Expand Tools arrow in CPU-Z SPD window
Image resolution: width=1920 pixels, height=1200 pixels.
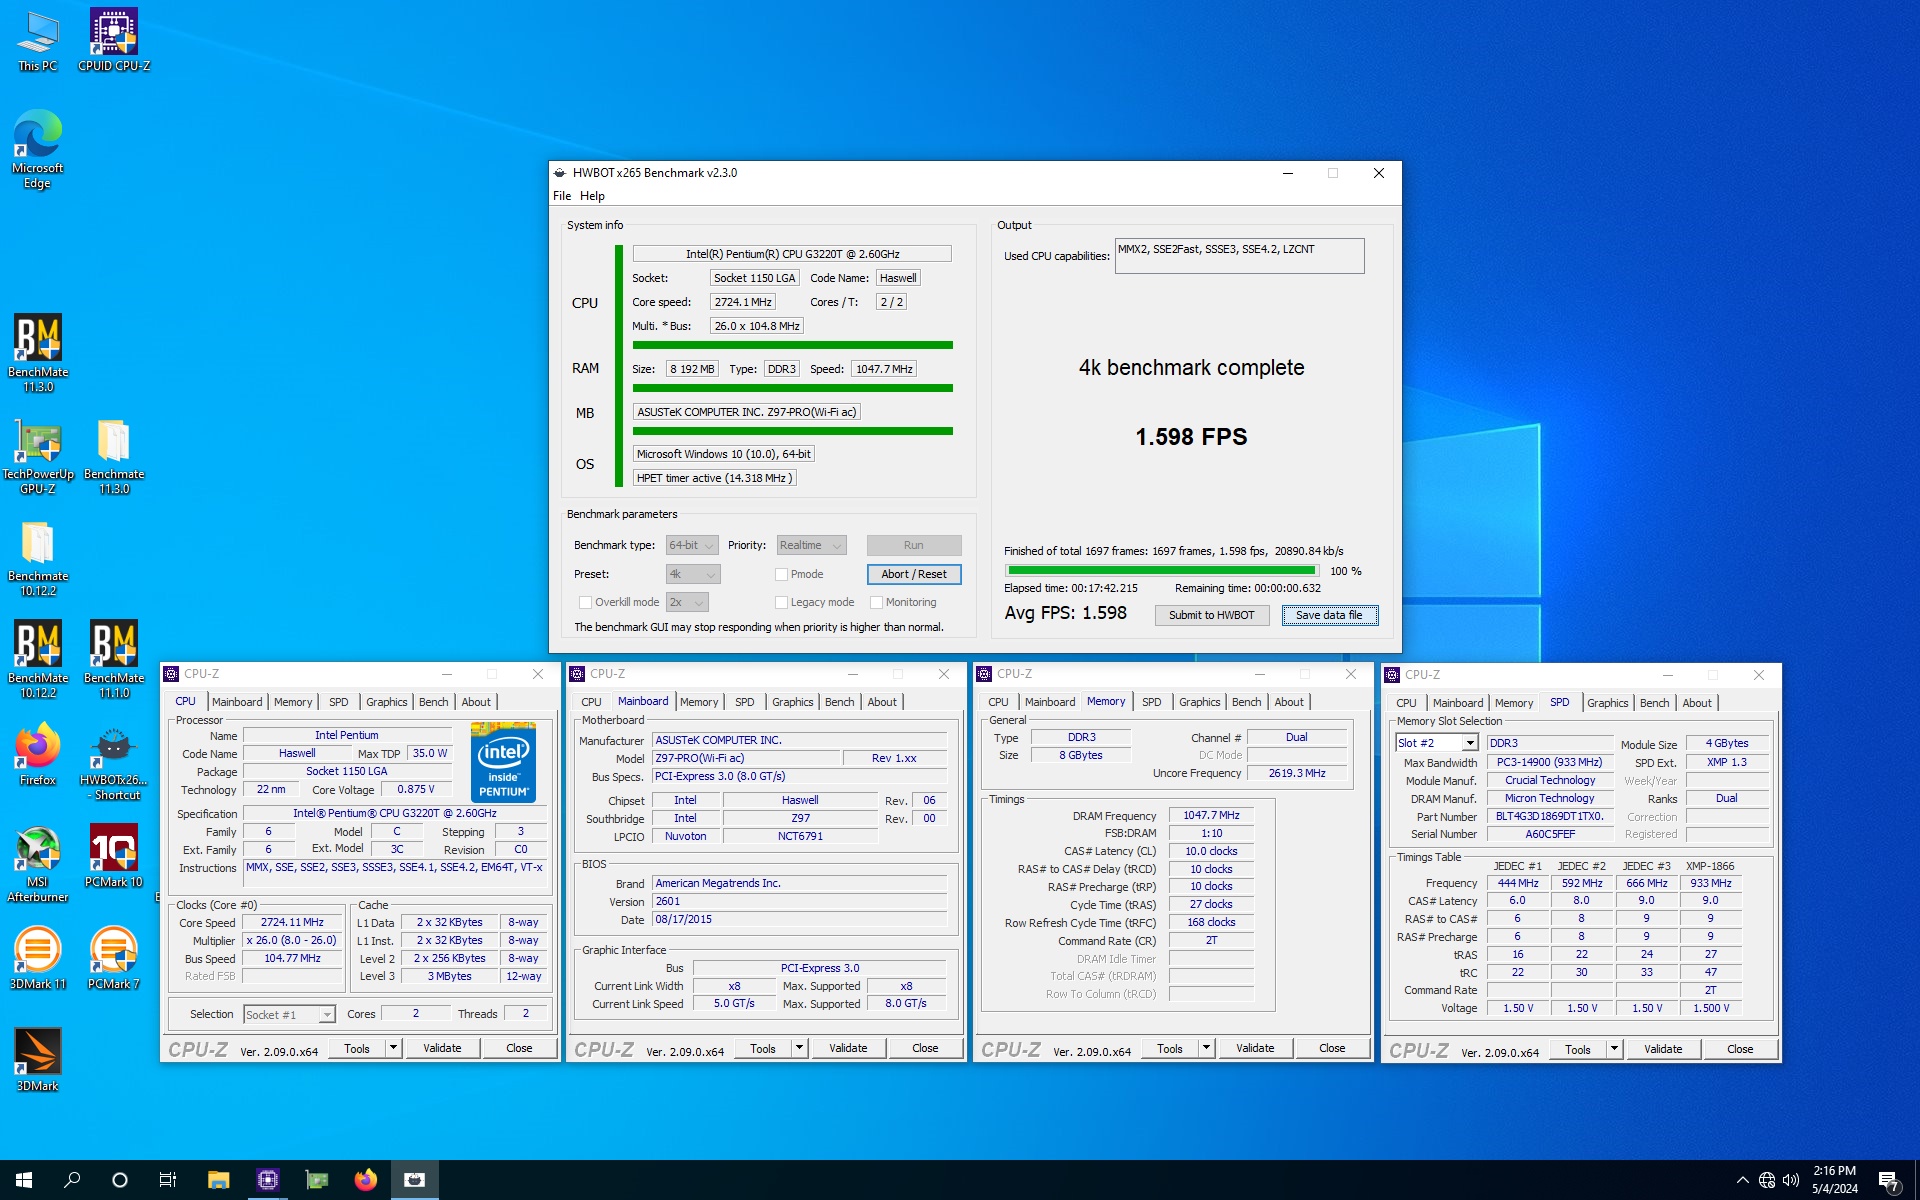1614,1049
